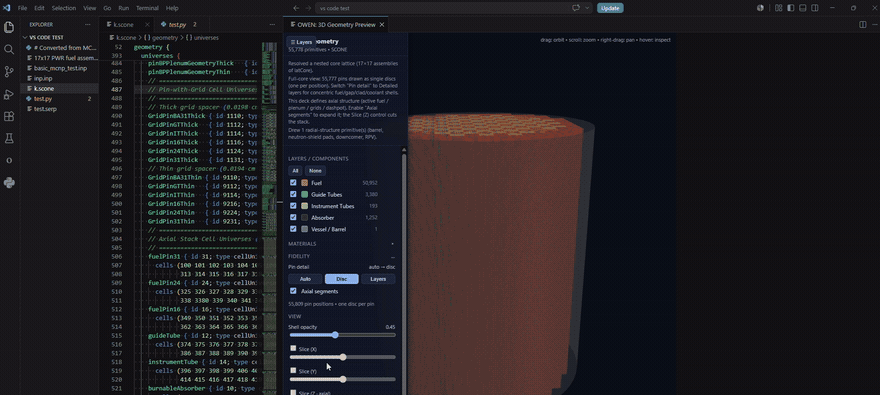Click the Update button
Image resolution: width=880 pixels, height=395 pixels.
click(x=610, y=8)
